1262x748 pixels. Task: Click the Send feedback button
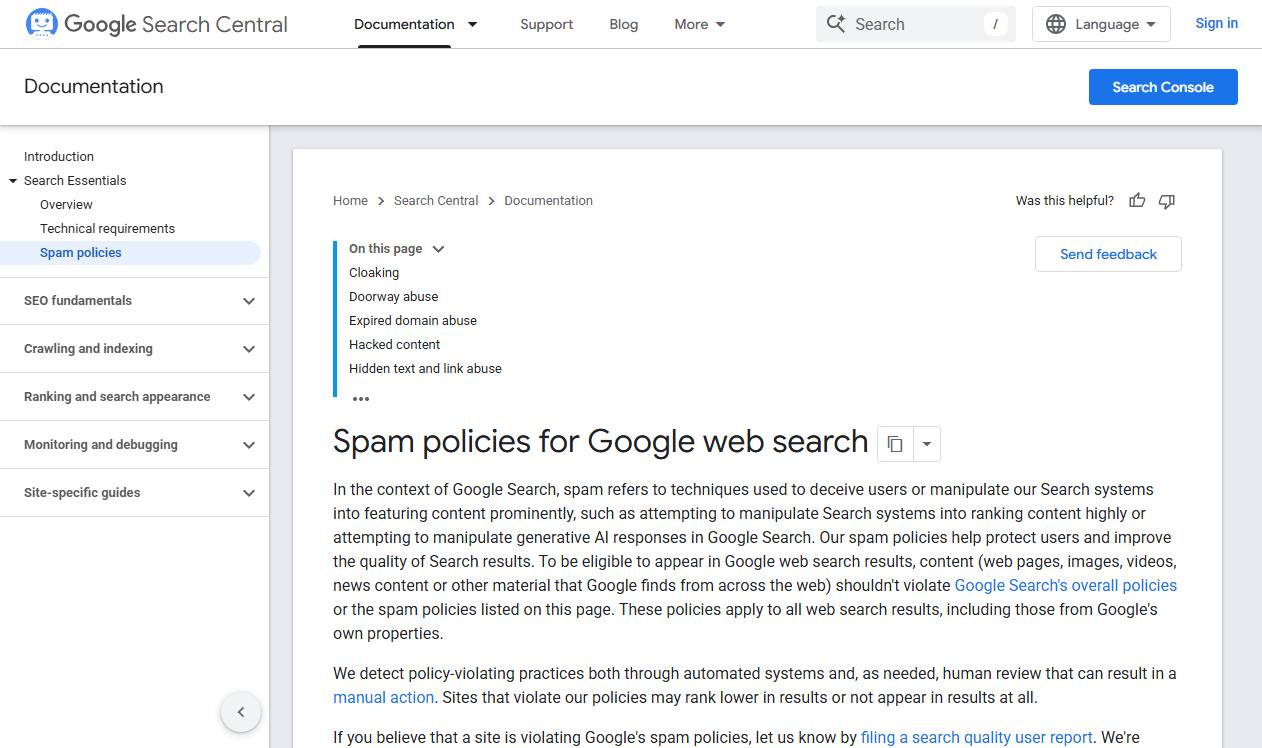(x=1108, y=254)
